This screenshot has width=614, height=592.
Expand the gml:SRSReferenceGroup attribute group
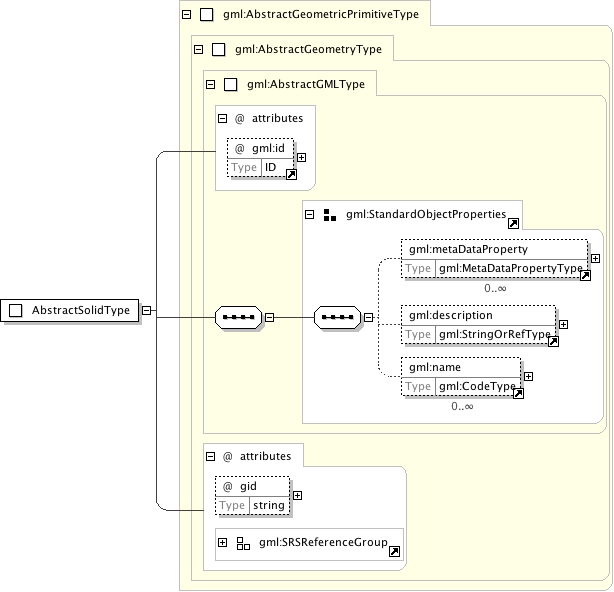(222, 542)
